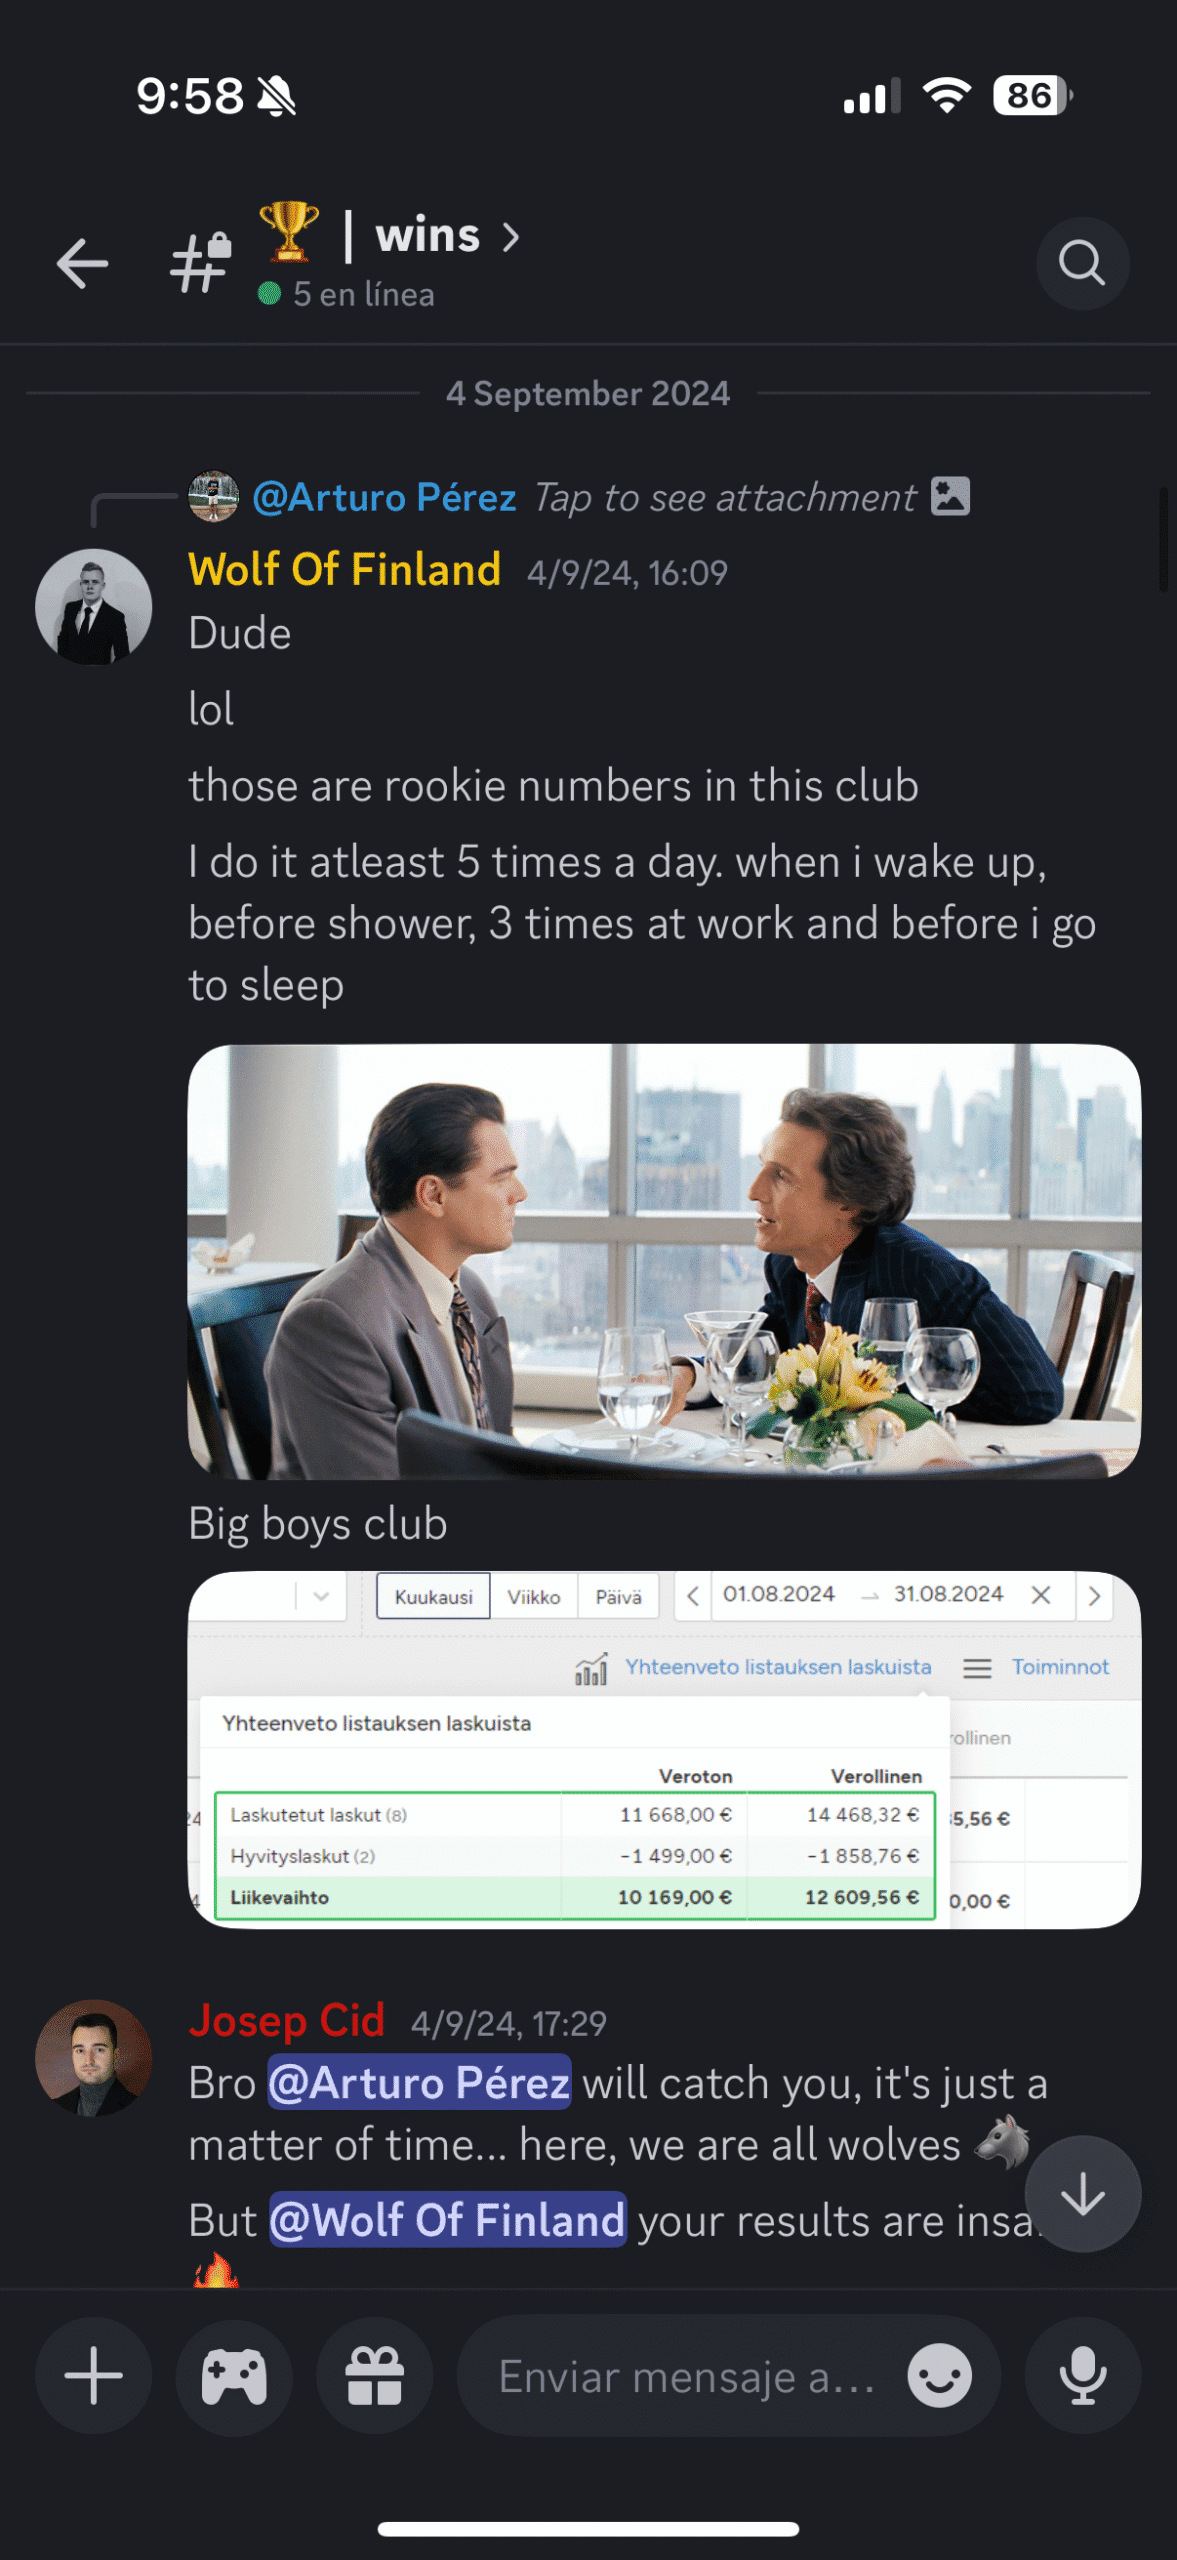The height and width of the screenshot is (2560, 1177).
Task: Open the plus attachment menu
Action: [94, 2375]
